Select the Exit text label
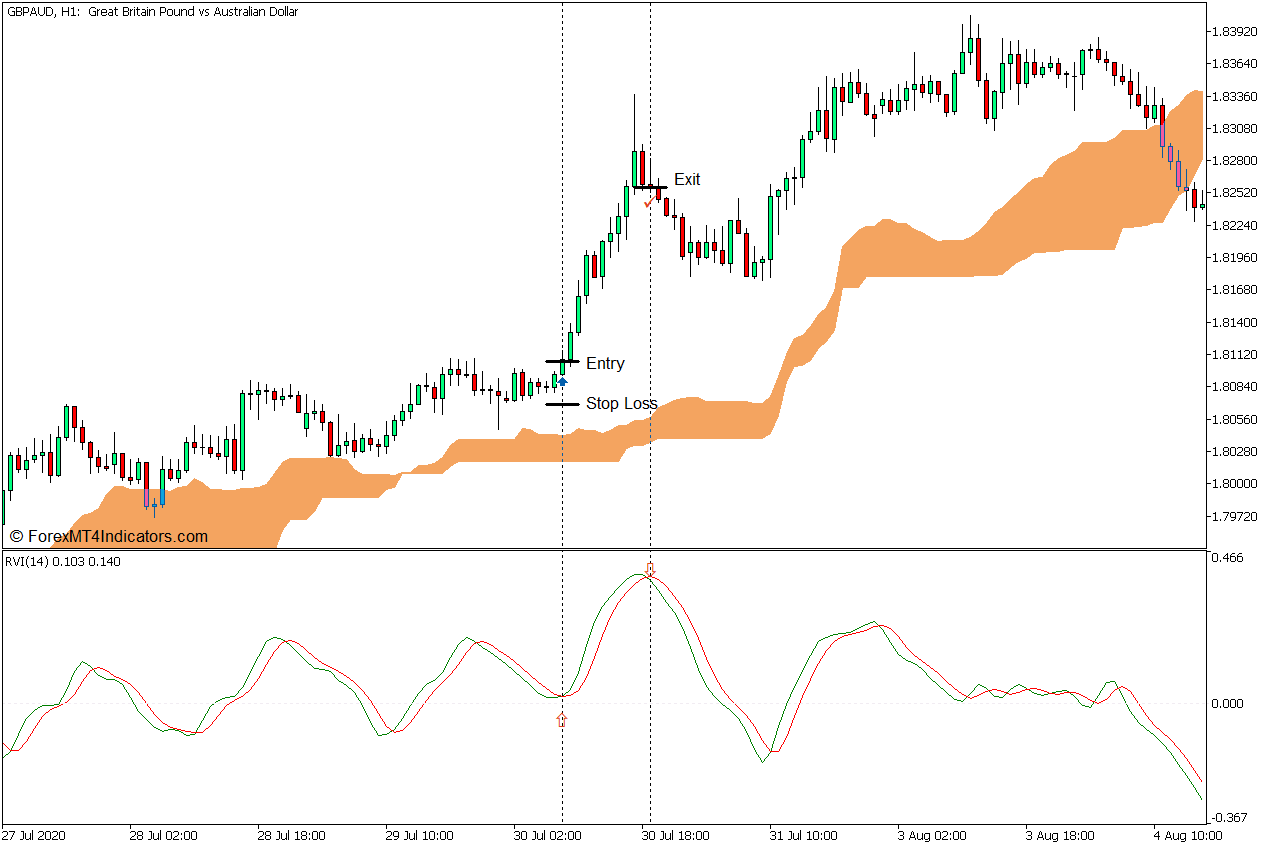Screen dimensions: 1276x848 tap(687, 180)
